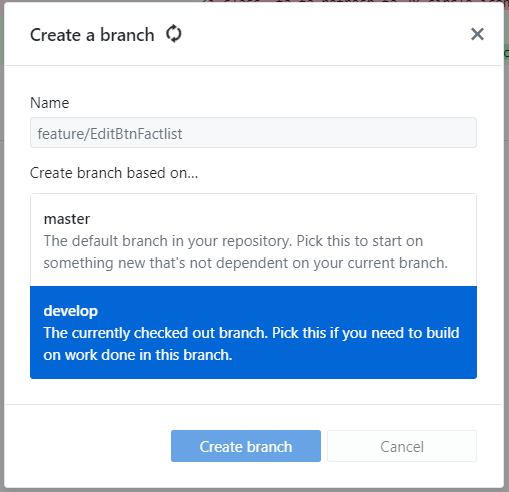Click the refresh sync icon beside the title
Viewport: 509px width, 492px height.
click(174, 34)
